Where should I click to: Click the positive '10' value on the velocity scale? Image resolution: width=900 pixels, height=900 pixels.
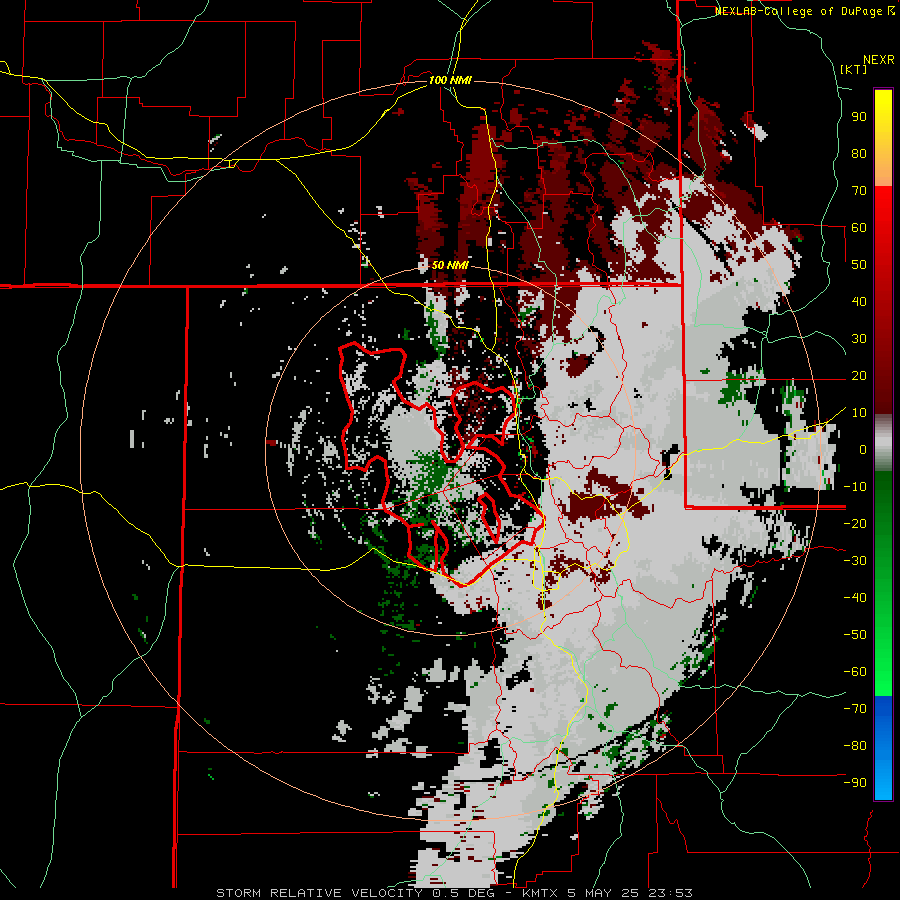(x=859, y=413)
